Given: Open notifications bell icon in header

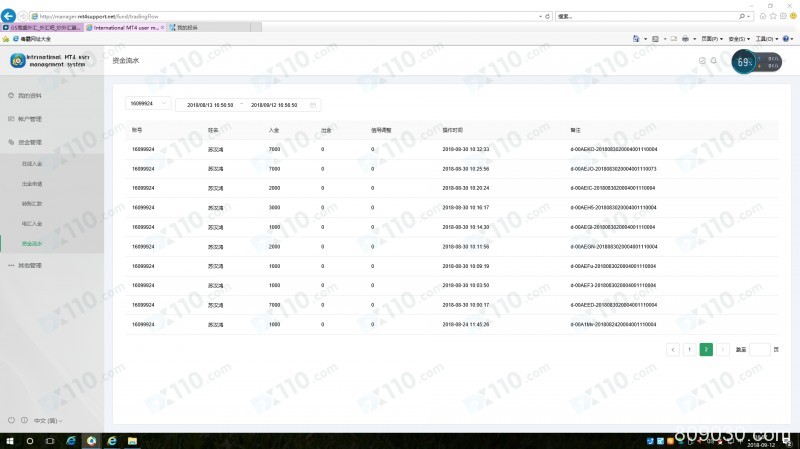Looking at the screenshot, I should [714, 61].
